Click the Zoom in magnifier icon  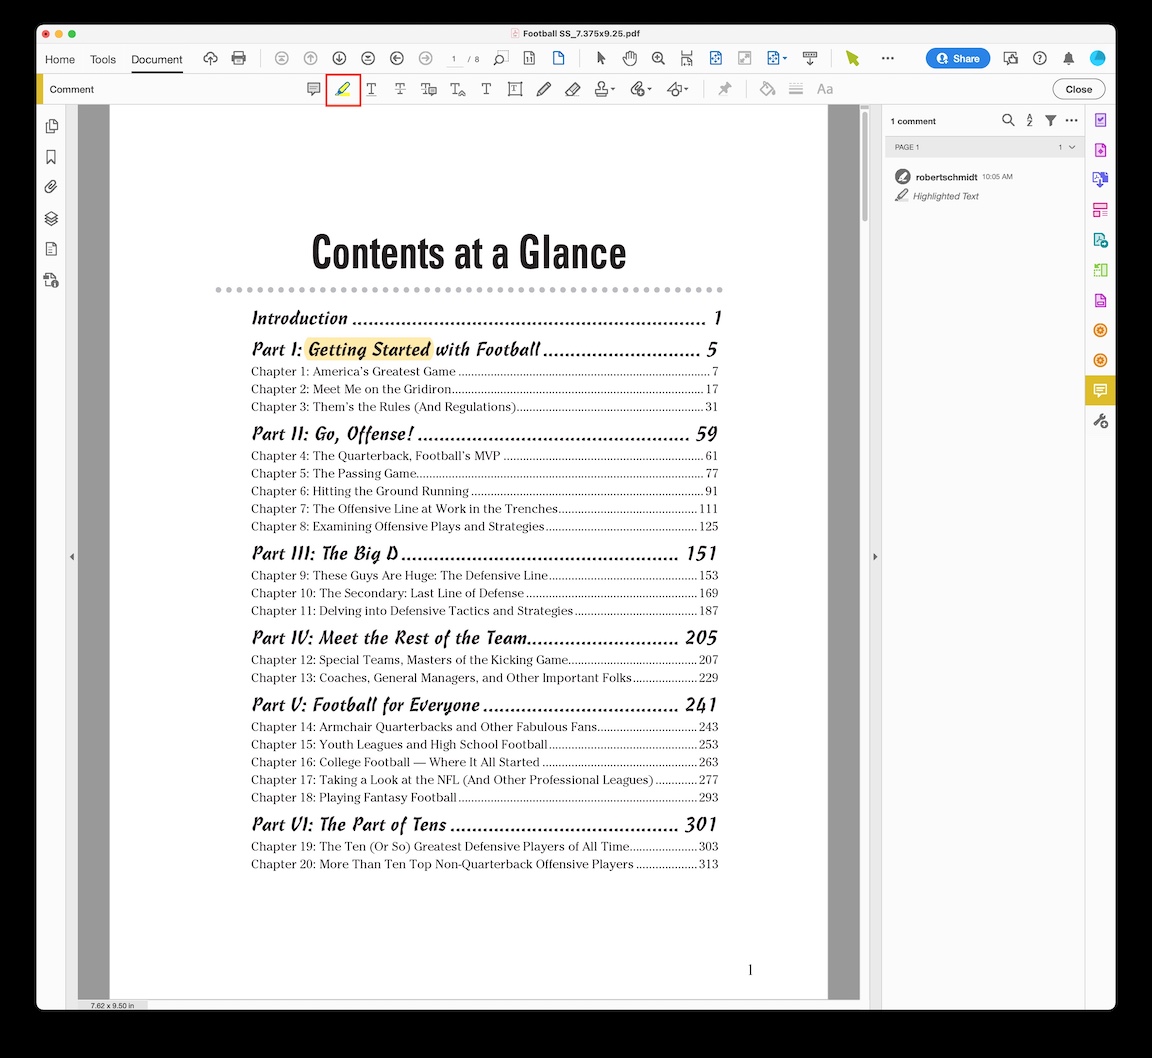click(x=658, y=58)
